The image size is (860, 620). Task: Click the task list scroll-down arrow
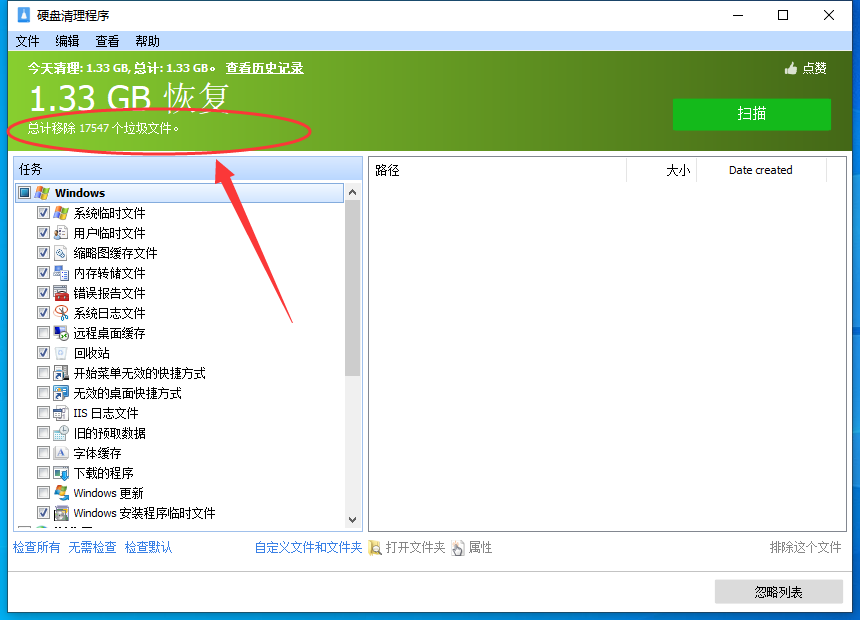point(352,520)
